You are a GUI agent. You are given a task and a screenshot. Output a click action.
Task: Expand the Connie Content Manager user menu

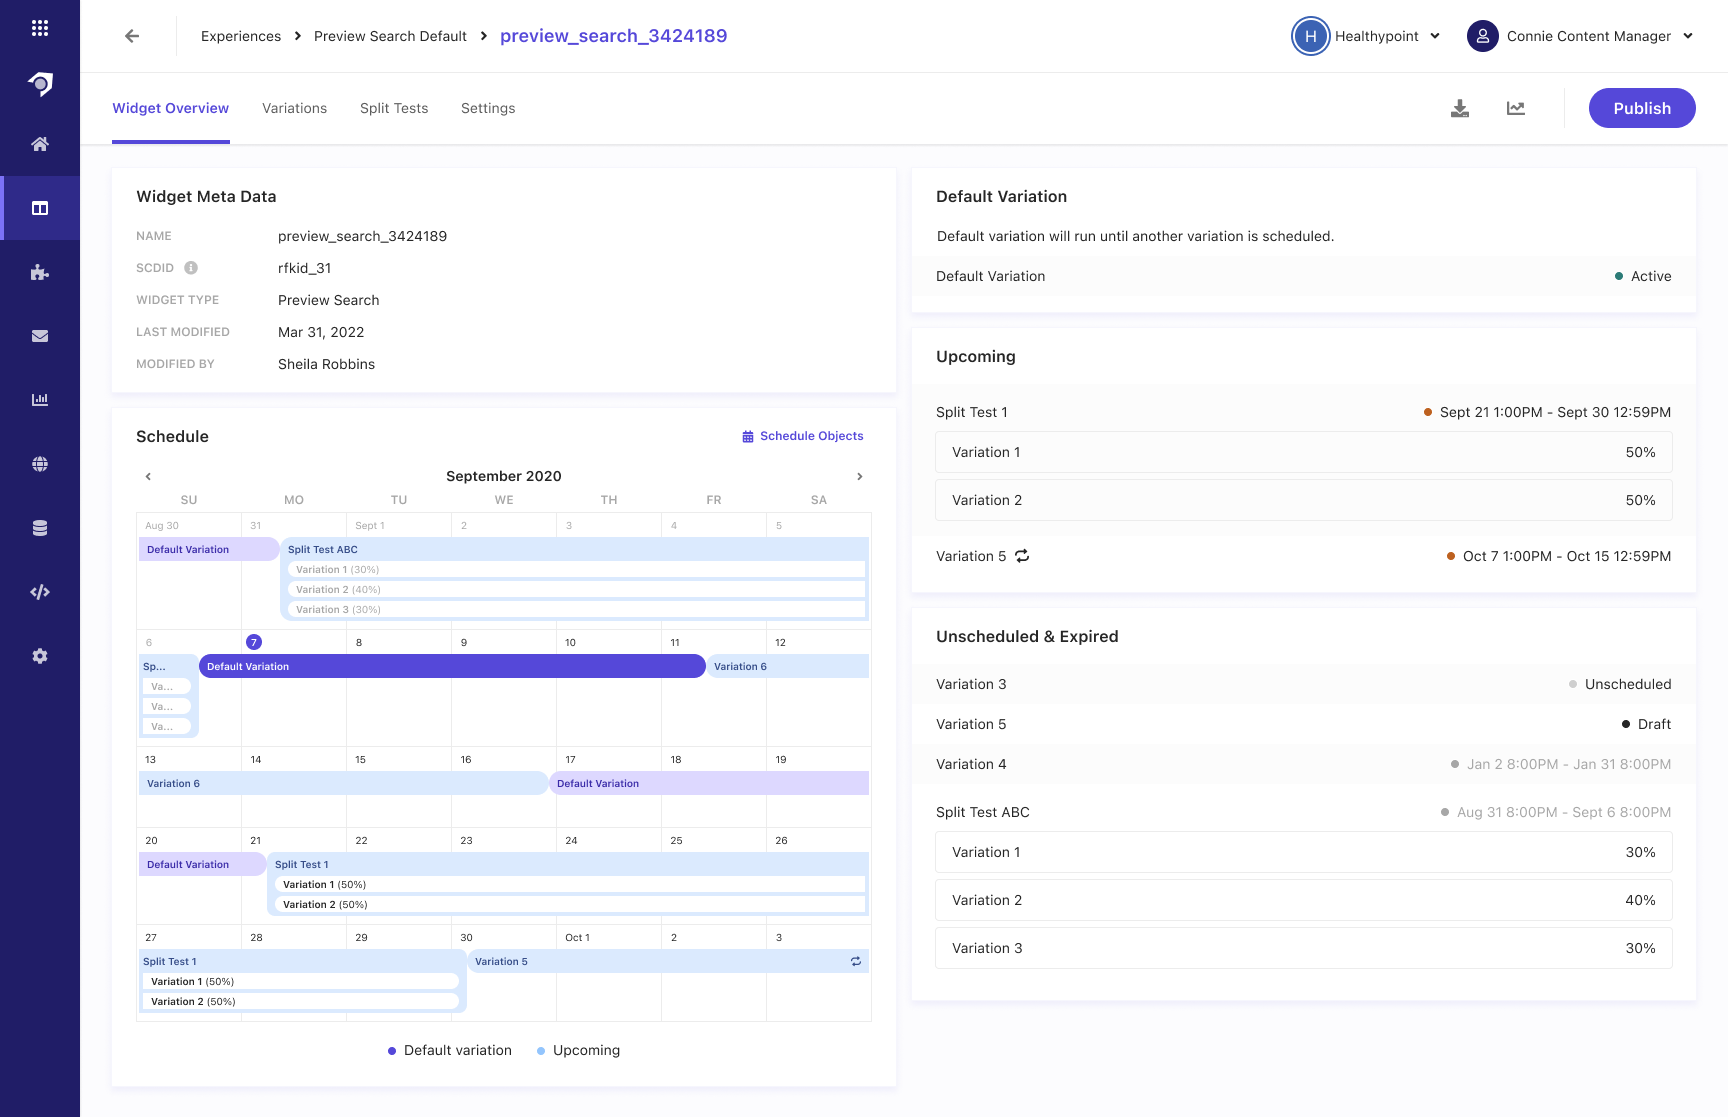coord(1688,36)
